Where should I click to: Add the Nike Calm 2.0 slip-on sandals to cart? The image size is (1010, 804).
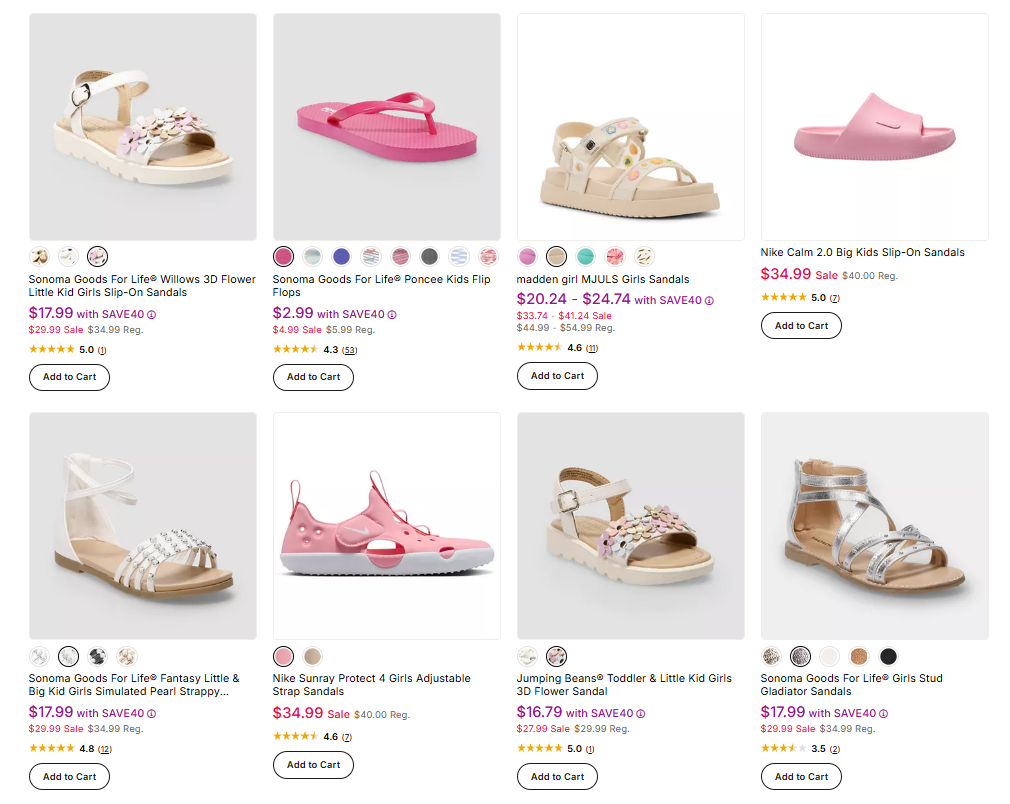click(800, 325)
